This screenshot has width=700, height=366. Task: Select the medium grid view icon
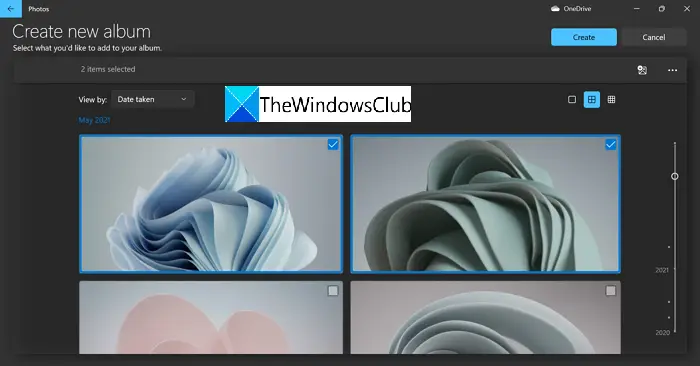coord(592,100)
